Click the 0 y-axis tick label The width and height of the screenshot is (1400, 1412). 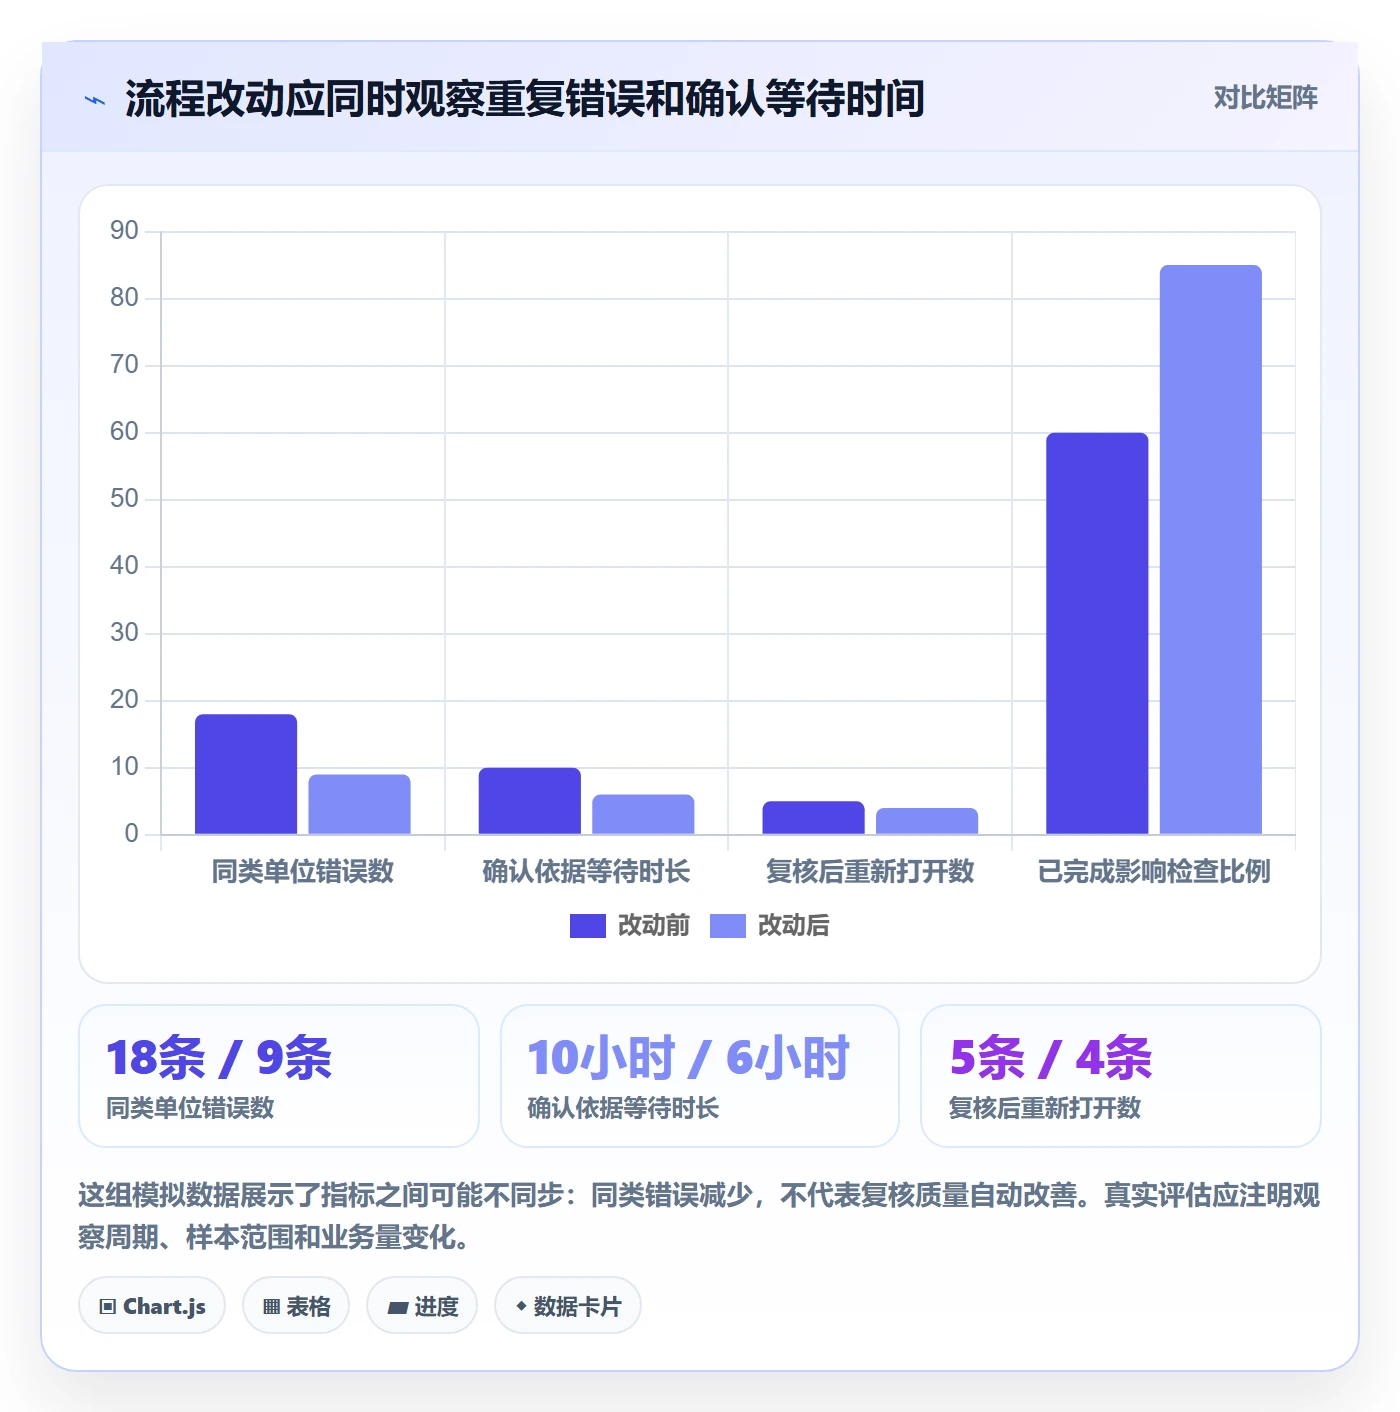(131, 834)
